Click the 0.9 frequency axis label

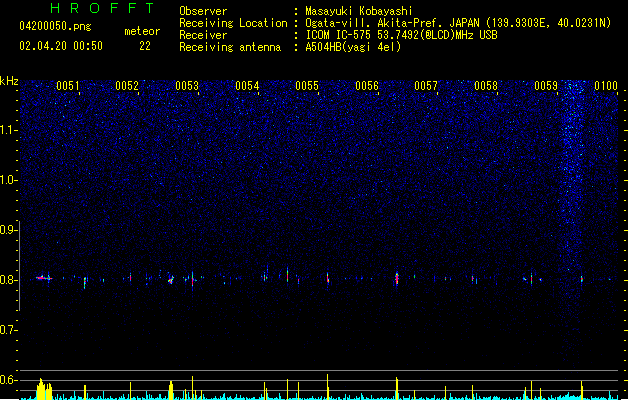pyautogui.click(x=8, y=230)
